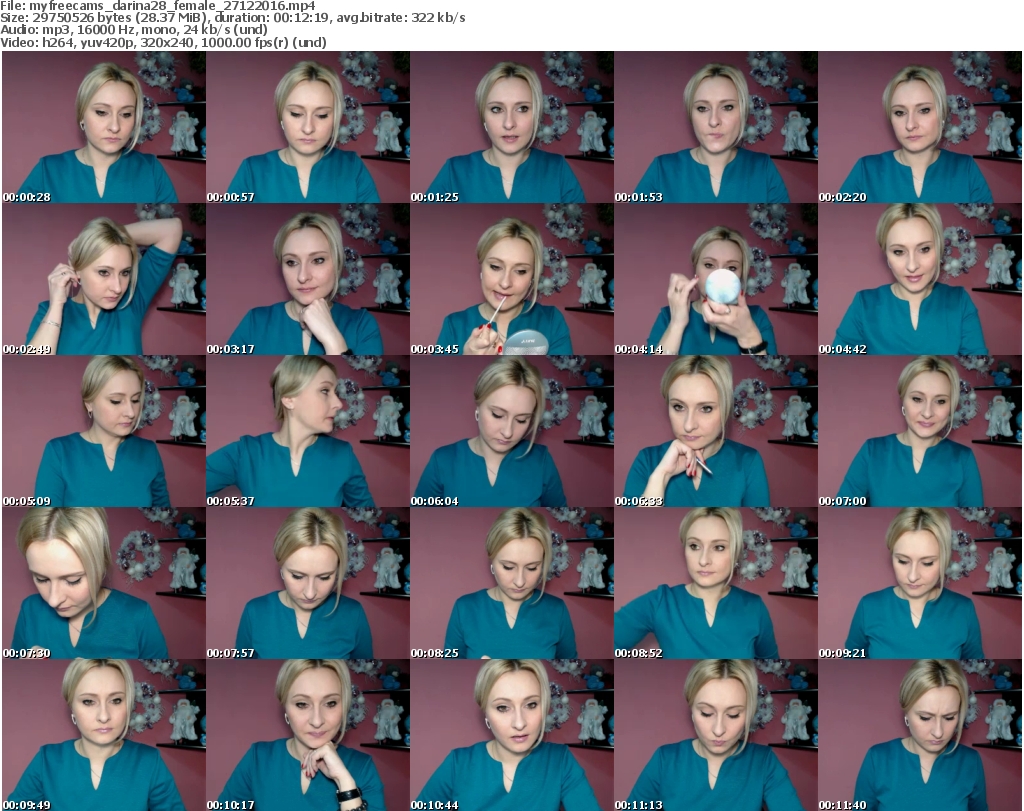Select the Size and duration info line
This screenshot has width=1024, height=811.
click(233, 18)
